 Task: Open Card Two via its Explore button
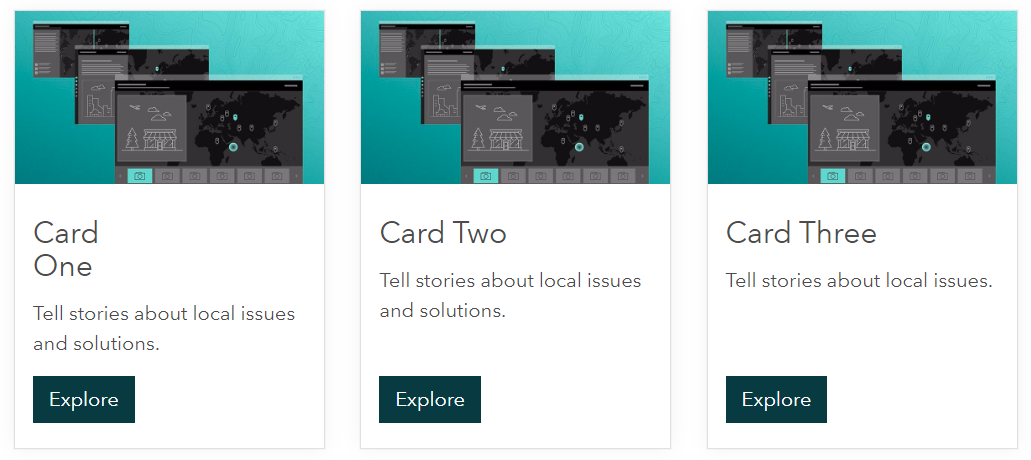click(x=430, y=400)
